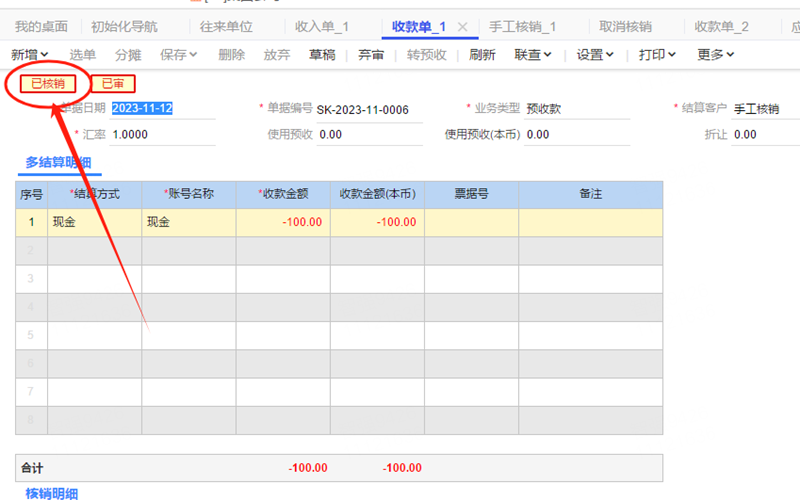Expand the 更多 menu

(716, 55)
